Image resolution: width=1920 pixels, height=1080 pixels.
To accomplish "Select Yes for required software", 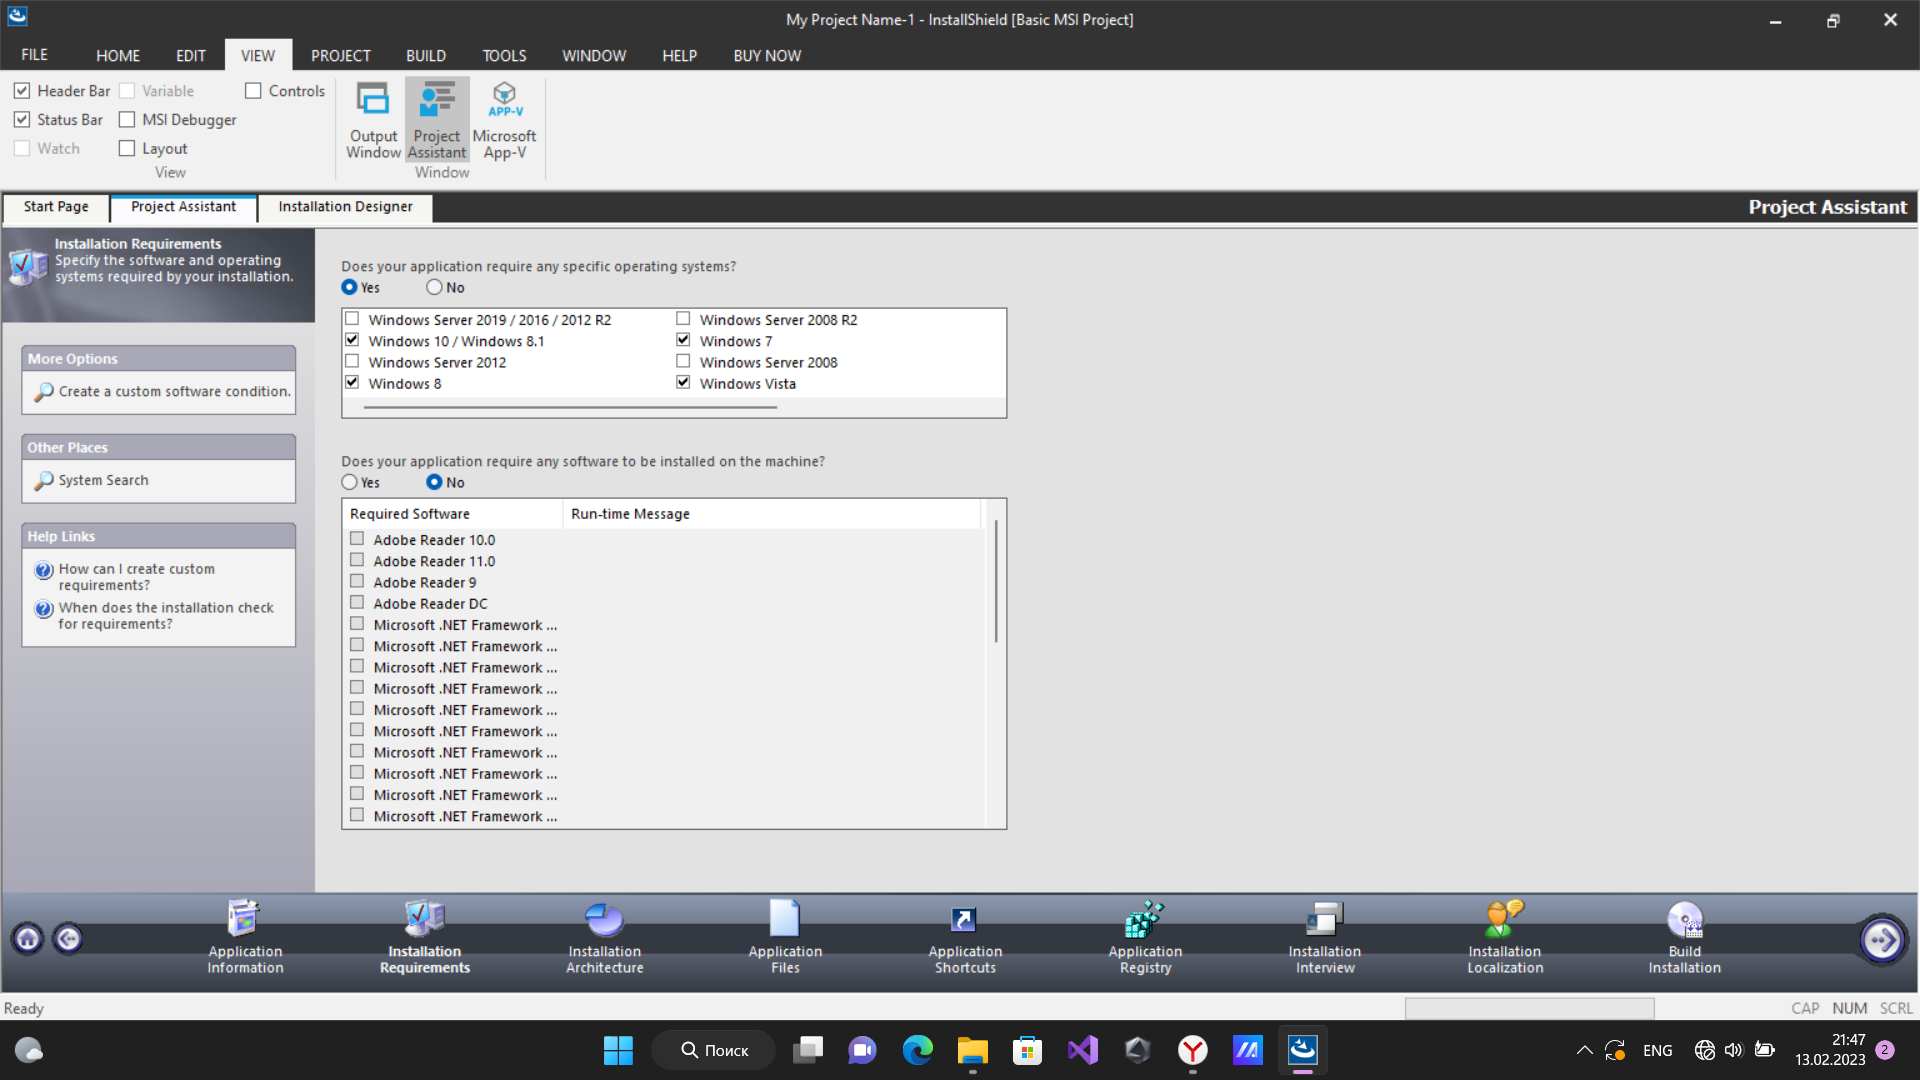I will click(x=349, y=482).
